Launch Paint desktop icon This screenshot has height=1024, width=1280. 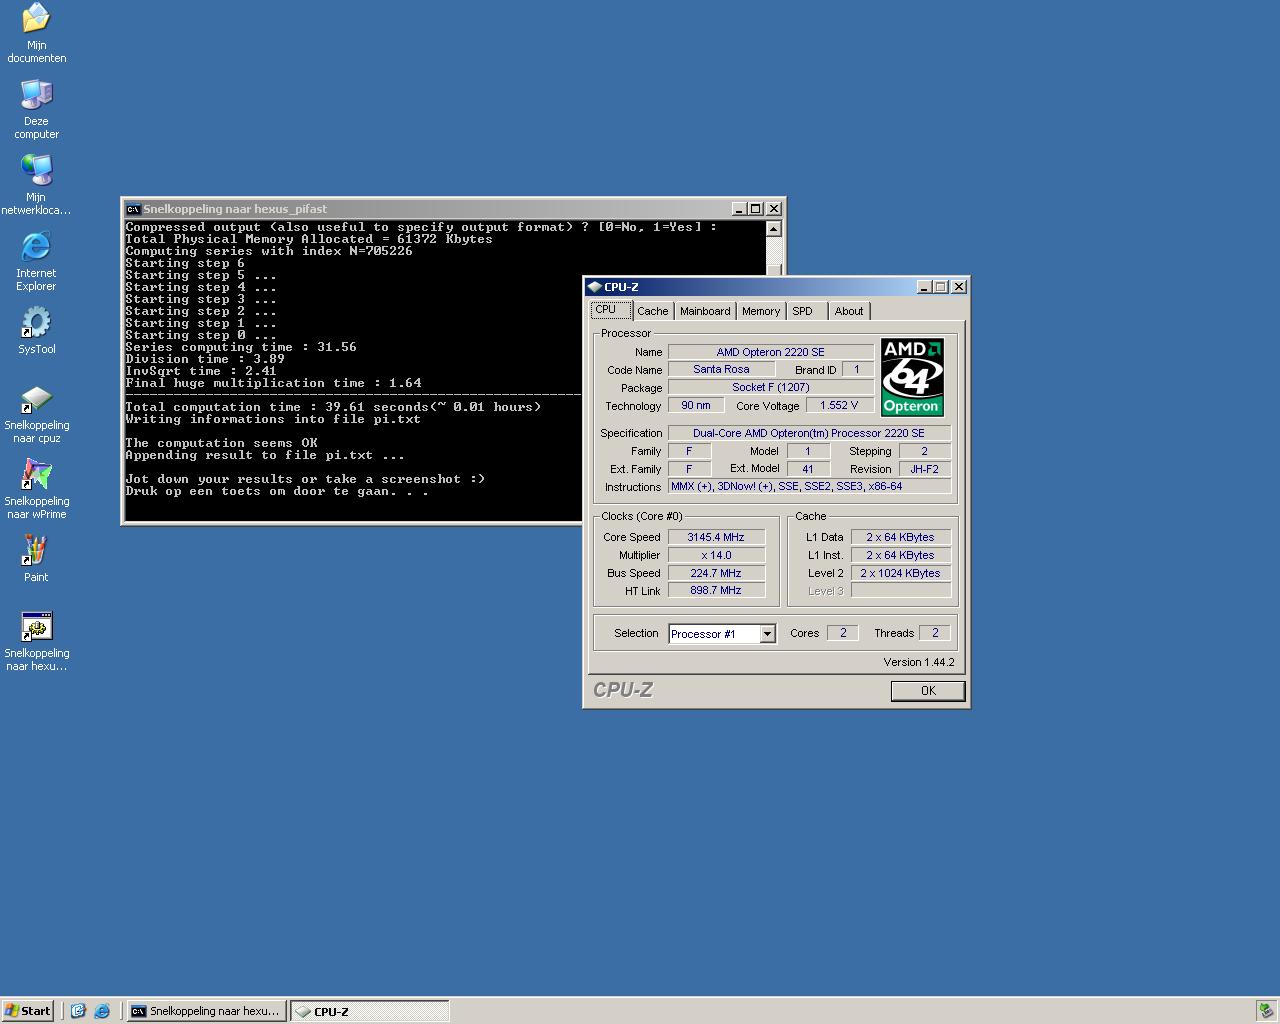point(36,558)
